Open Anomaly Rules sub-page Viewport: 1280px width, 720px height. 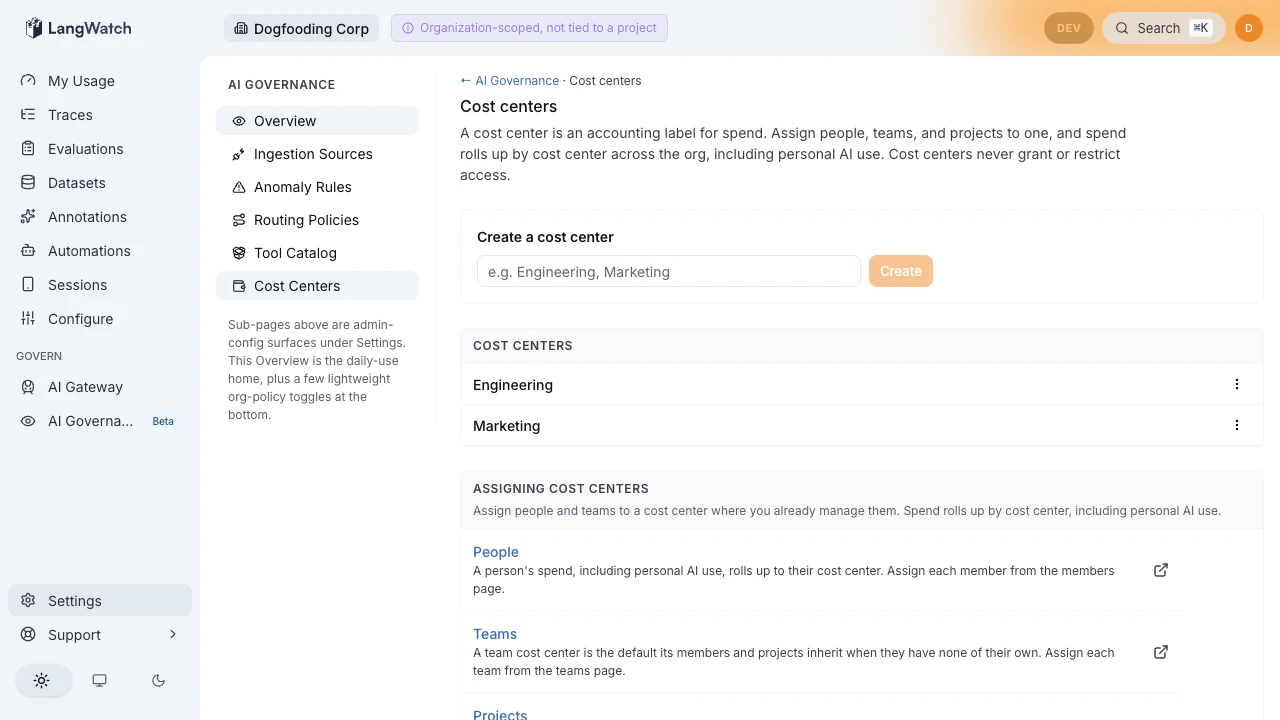click(x=317, y=187)
